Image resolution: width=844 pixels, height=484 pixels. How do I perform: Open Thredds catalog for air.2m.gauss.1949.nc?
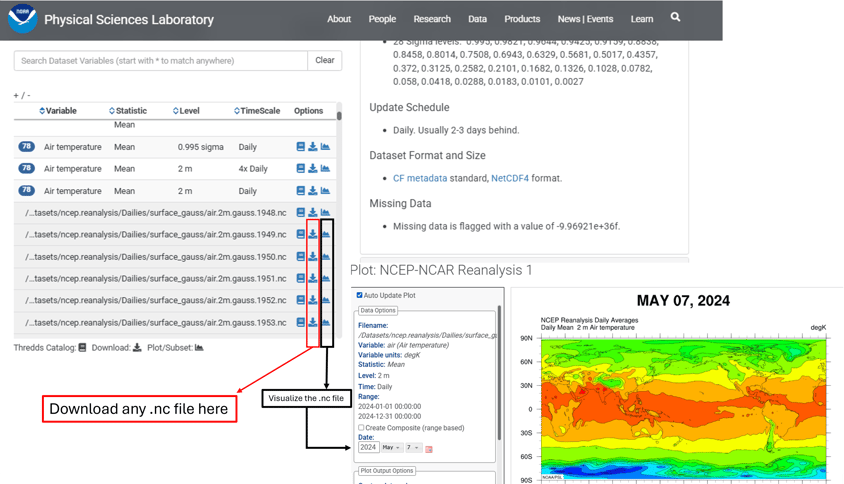(301, 234)
